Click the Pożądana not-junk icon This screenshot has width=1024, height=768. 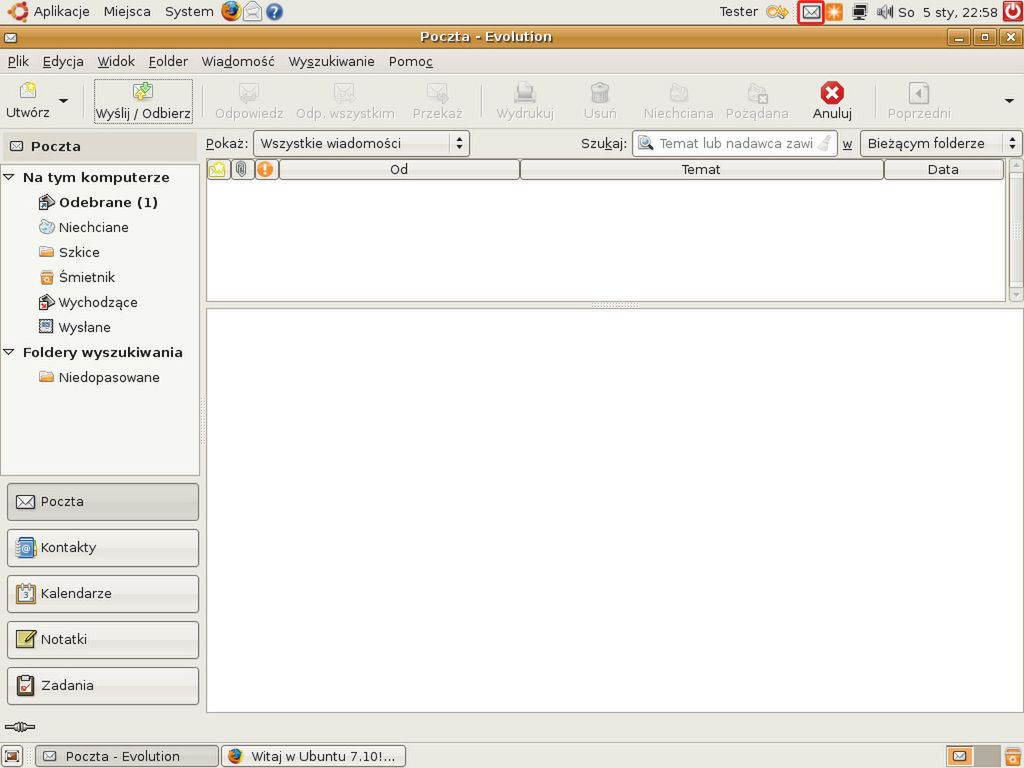point(757,92)
